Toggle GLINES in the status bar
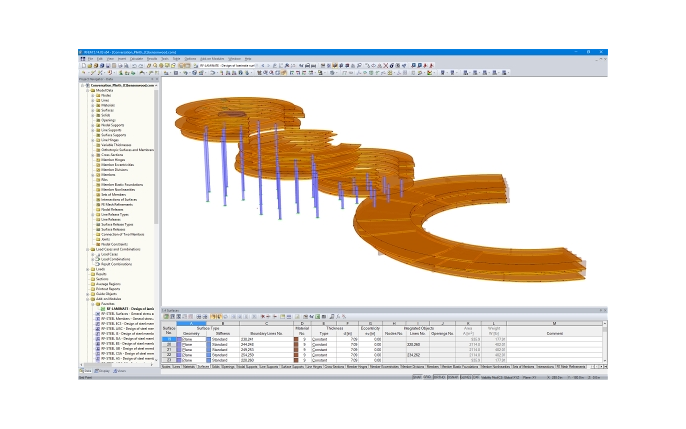This screenshot has height=429, width=686. (x=466, y=377)
